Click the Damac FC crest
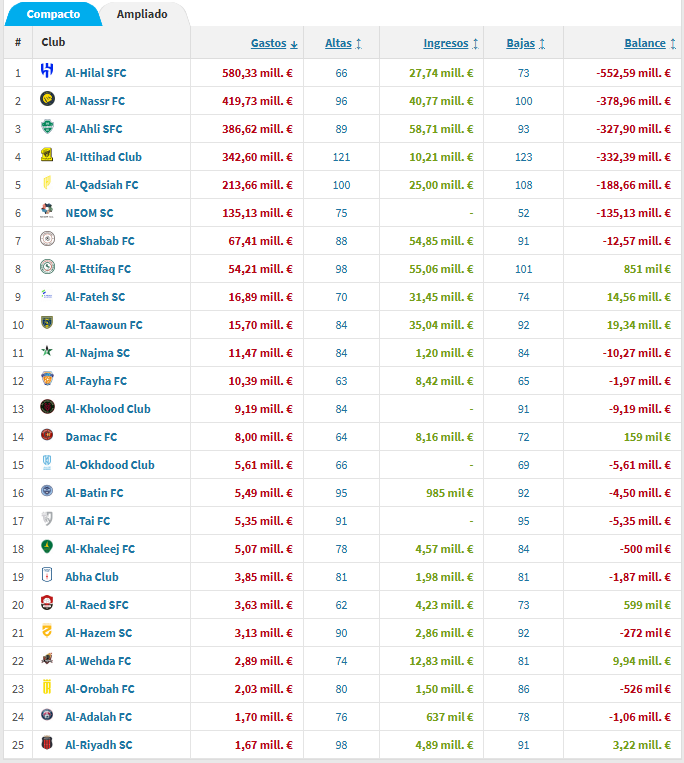This screenshot has height=763, width=684. pyautogui.click(x=47, y=435)
